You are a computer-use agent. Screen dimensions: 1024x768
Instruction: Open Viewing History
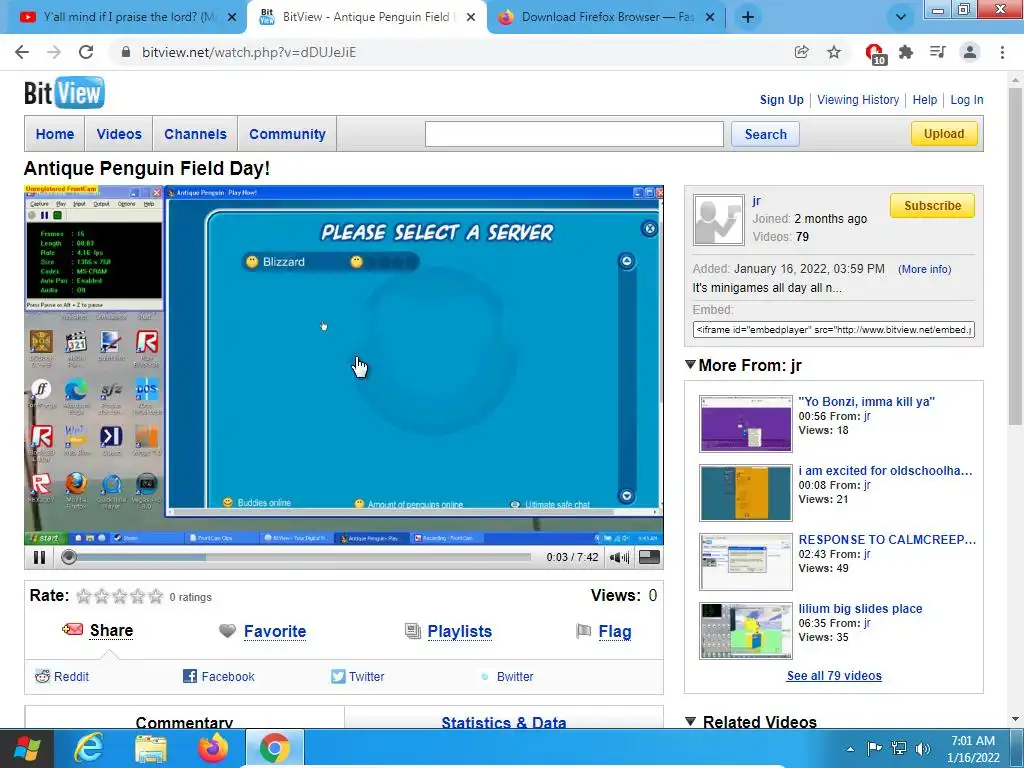click(x=857, y=99)
